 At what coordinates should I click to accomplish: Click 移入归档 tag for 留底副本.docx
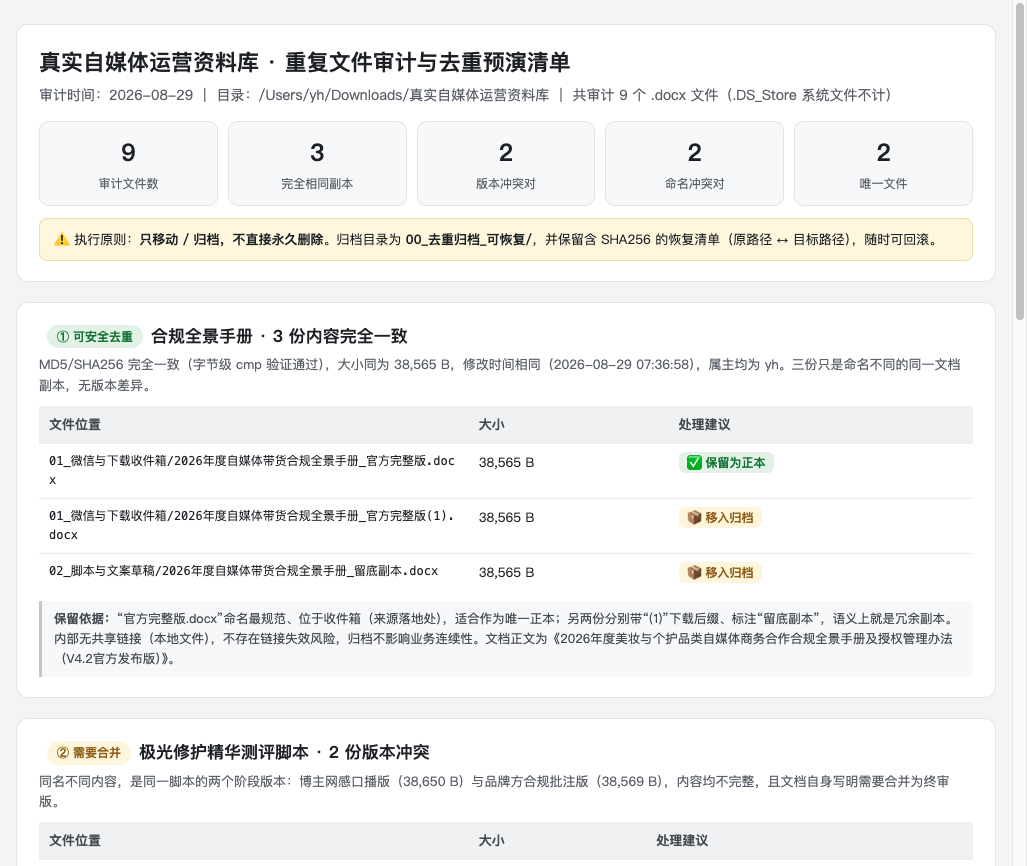(x=720, y=573)
